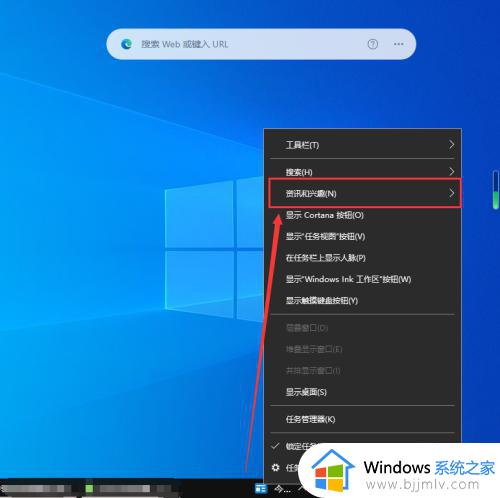Toggle the checked lock taskbar option

click(x=293, y=446)
